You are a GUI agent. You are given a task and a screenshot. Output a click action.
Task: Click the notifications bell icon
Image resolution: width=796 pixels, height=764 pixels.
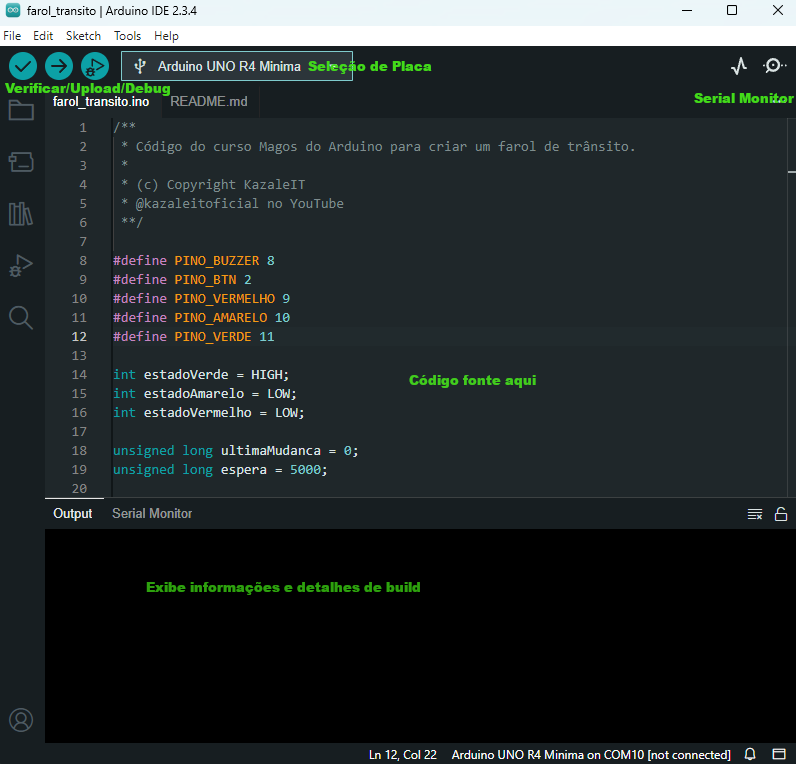coord(750,754)
